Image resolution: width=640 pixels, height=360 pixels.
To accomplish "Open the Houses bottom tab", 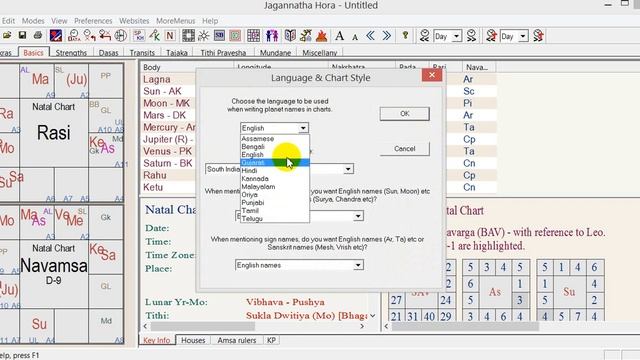I will tap(193, 340).
